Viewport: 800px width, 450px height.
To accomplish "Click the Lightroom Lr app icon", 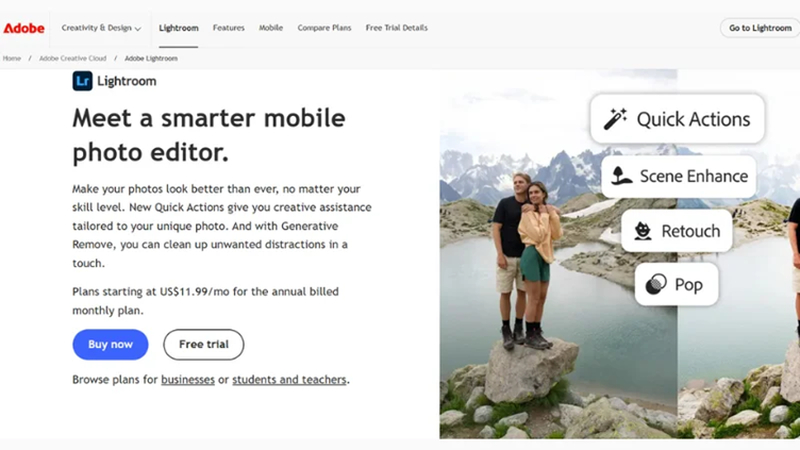I will coord(82,81).
